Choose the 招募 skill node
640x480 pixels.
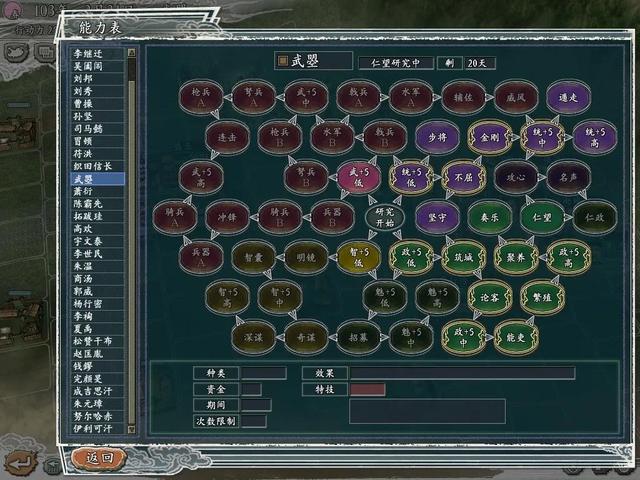(x=358, y=337)
